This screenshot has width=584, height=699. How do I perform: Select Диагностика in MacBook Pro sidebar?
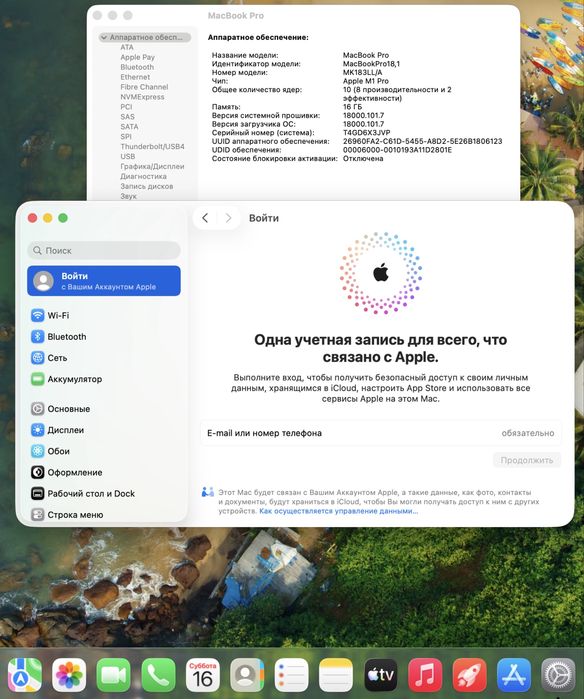[143, 176]
